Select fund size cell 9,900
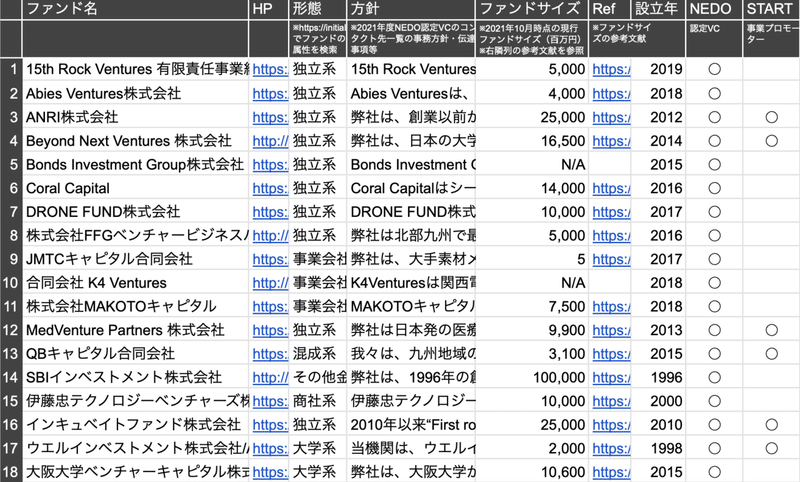800x482 pixels. (532, 330)
